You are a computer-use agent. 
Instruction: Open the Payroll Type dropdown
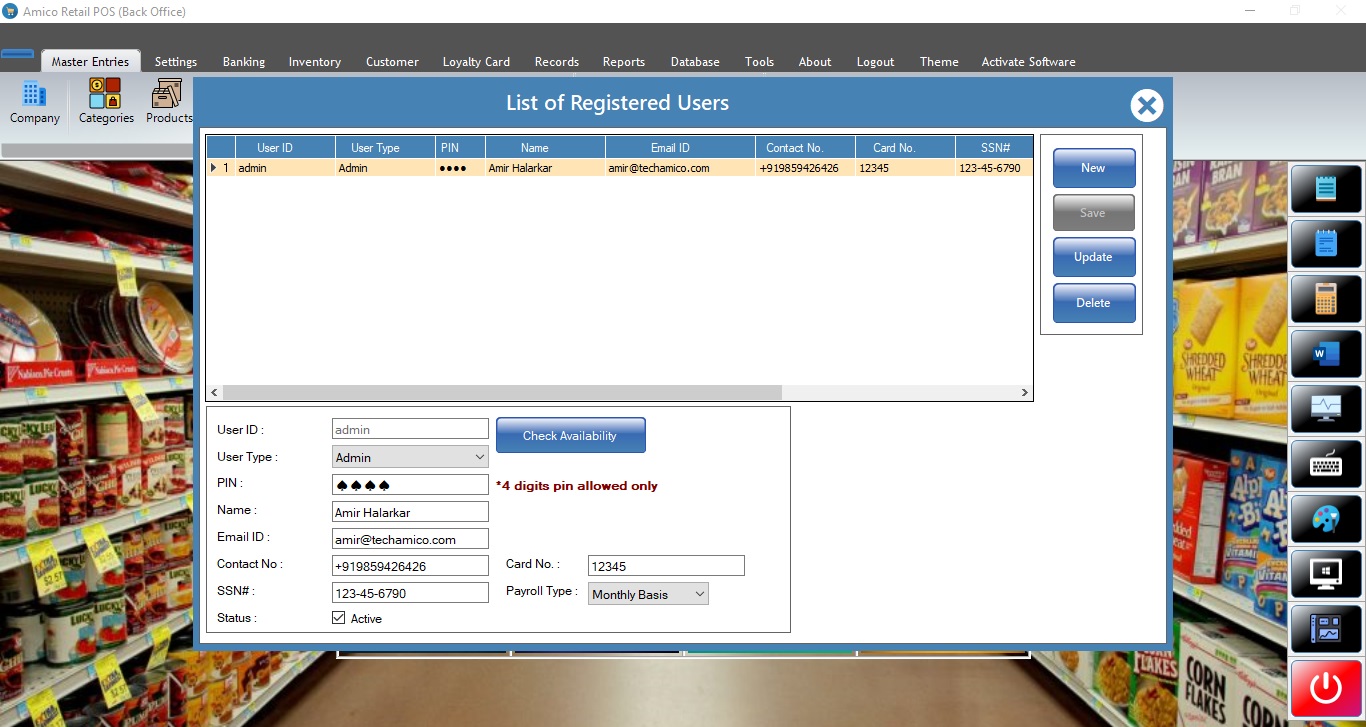[x=699, y=594]
